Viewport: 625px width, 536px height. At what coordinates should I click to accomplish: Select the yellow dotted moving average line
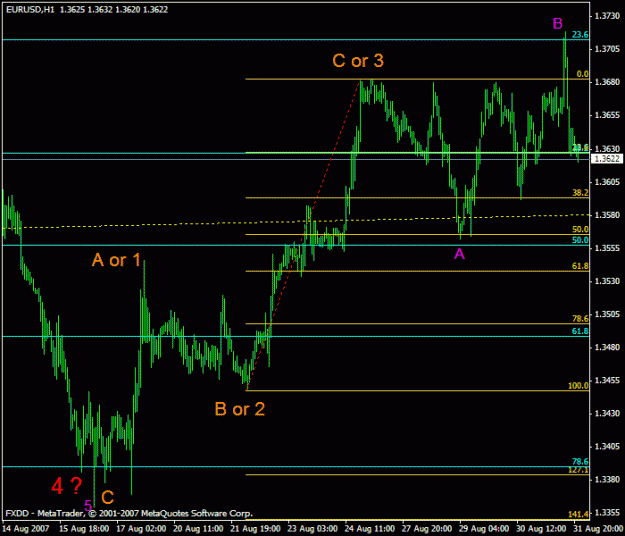point(296,222)
